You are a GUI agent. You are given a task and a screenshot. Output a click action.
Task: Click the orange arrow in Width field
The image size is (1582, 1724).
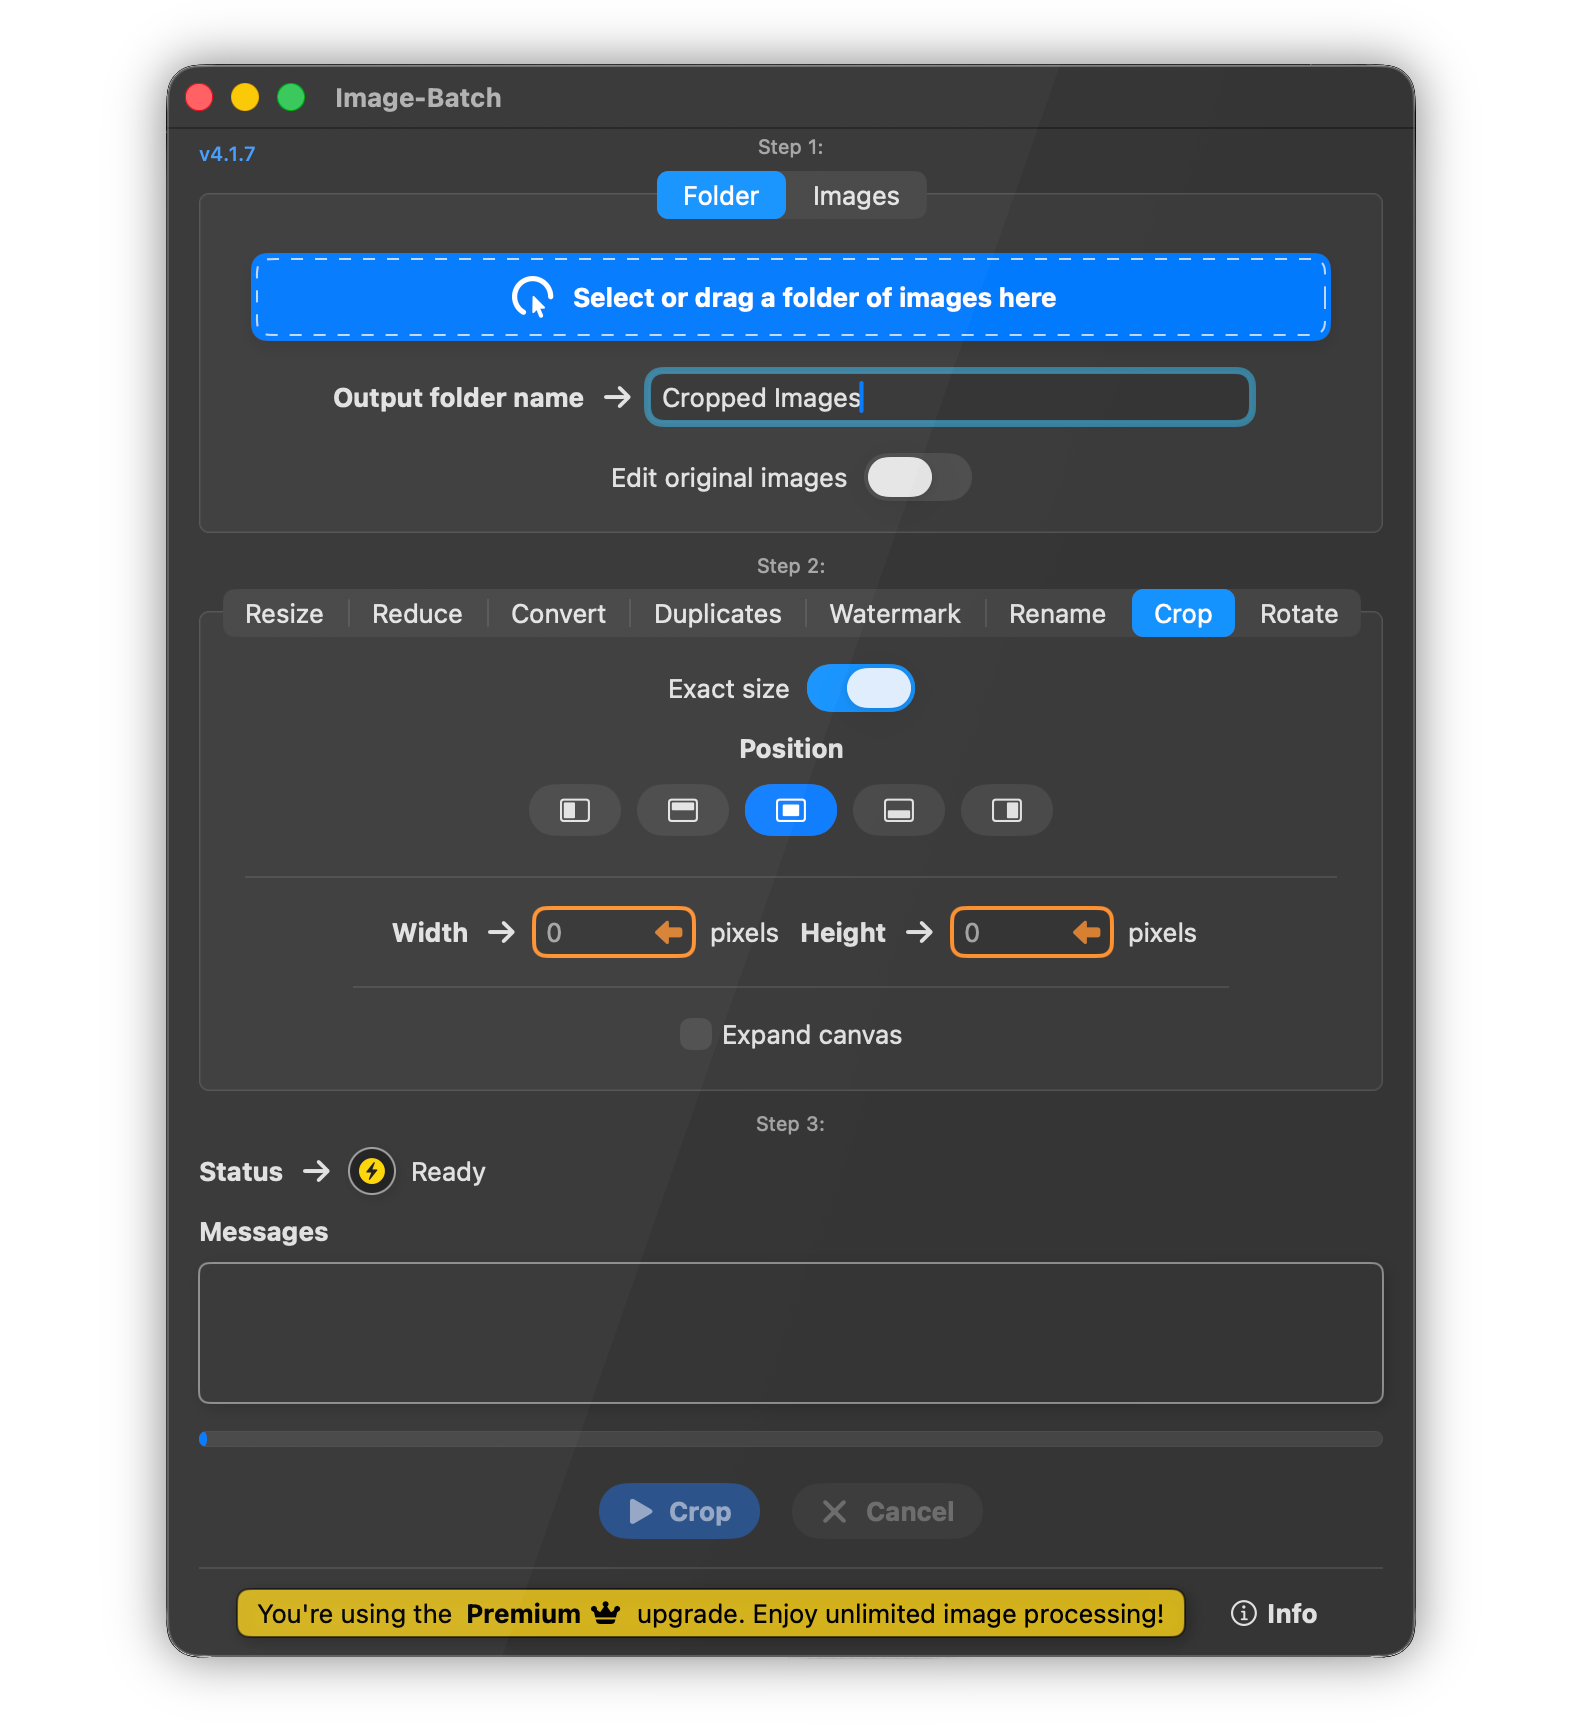669,932
